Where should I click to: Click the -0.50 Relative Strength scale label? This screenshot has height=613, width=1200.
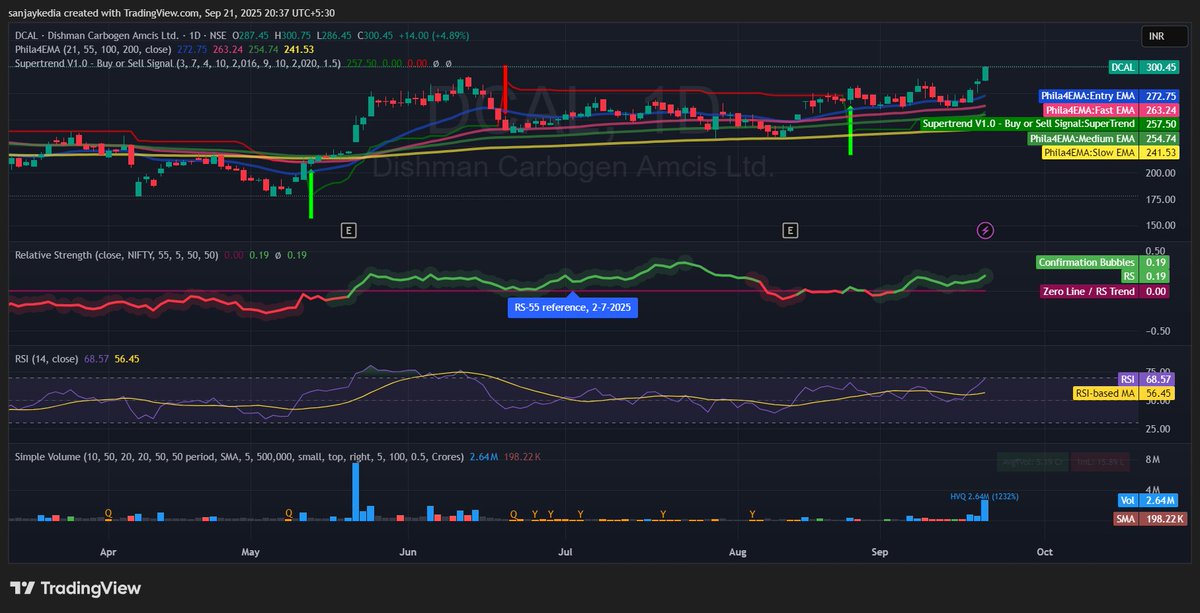[x=1157, y=330]
